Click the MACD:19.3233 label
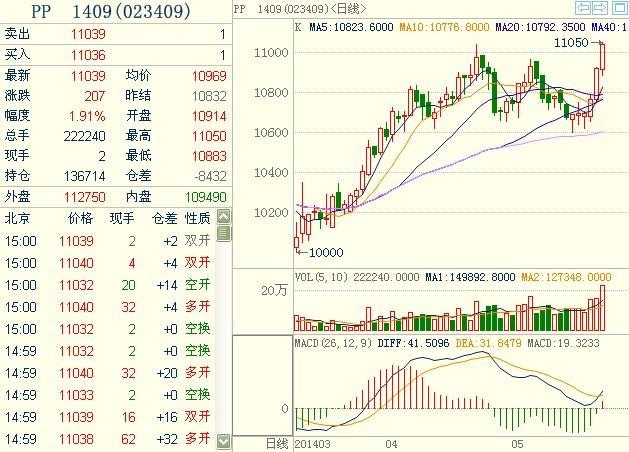Image resolution: width=629 pixels, height=452 pixels. pyautogui.click(x=563, y=343)
